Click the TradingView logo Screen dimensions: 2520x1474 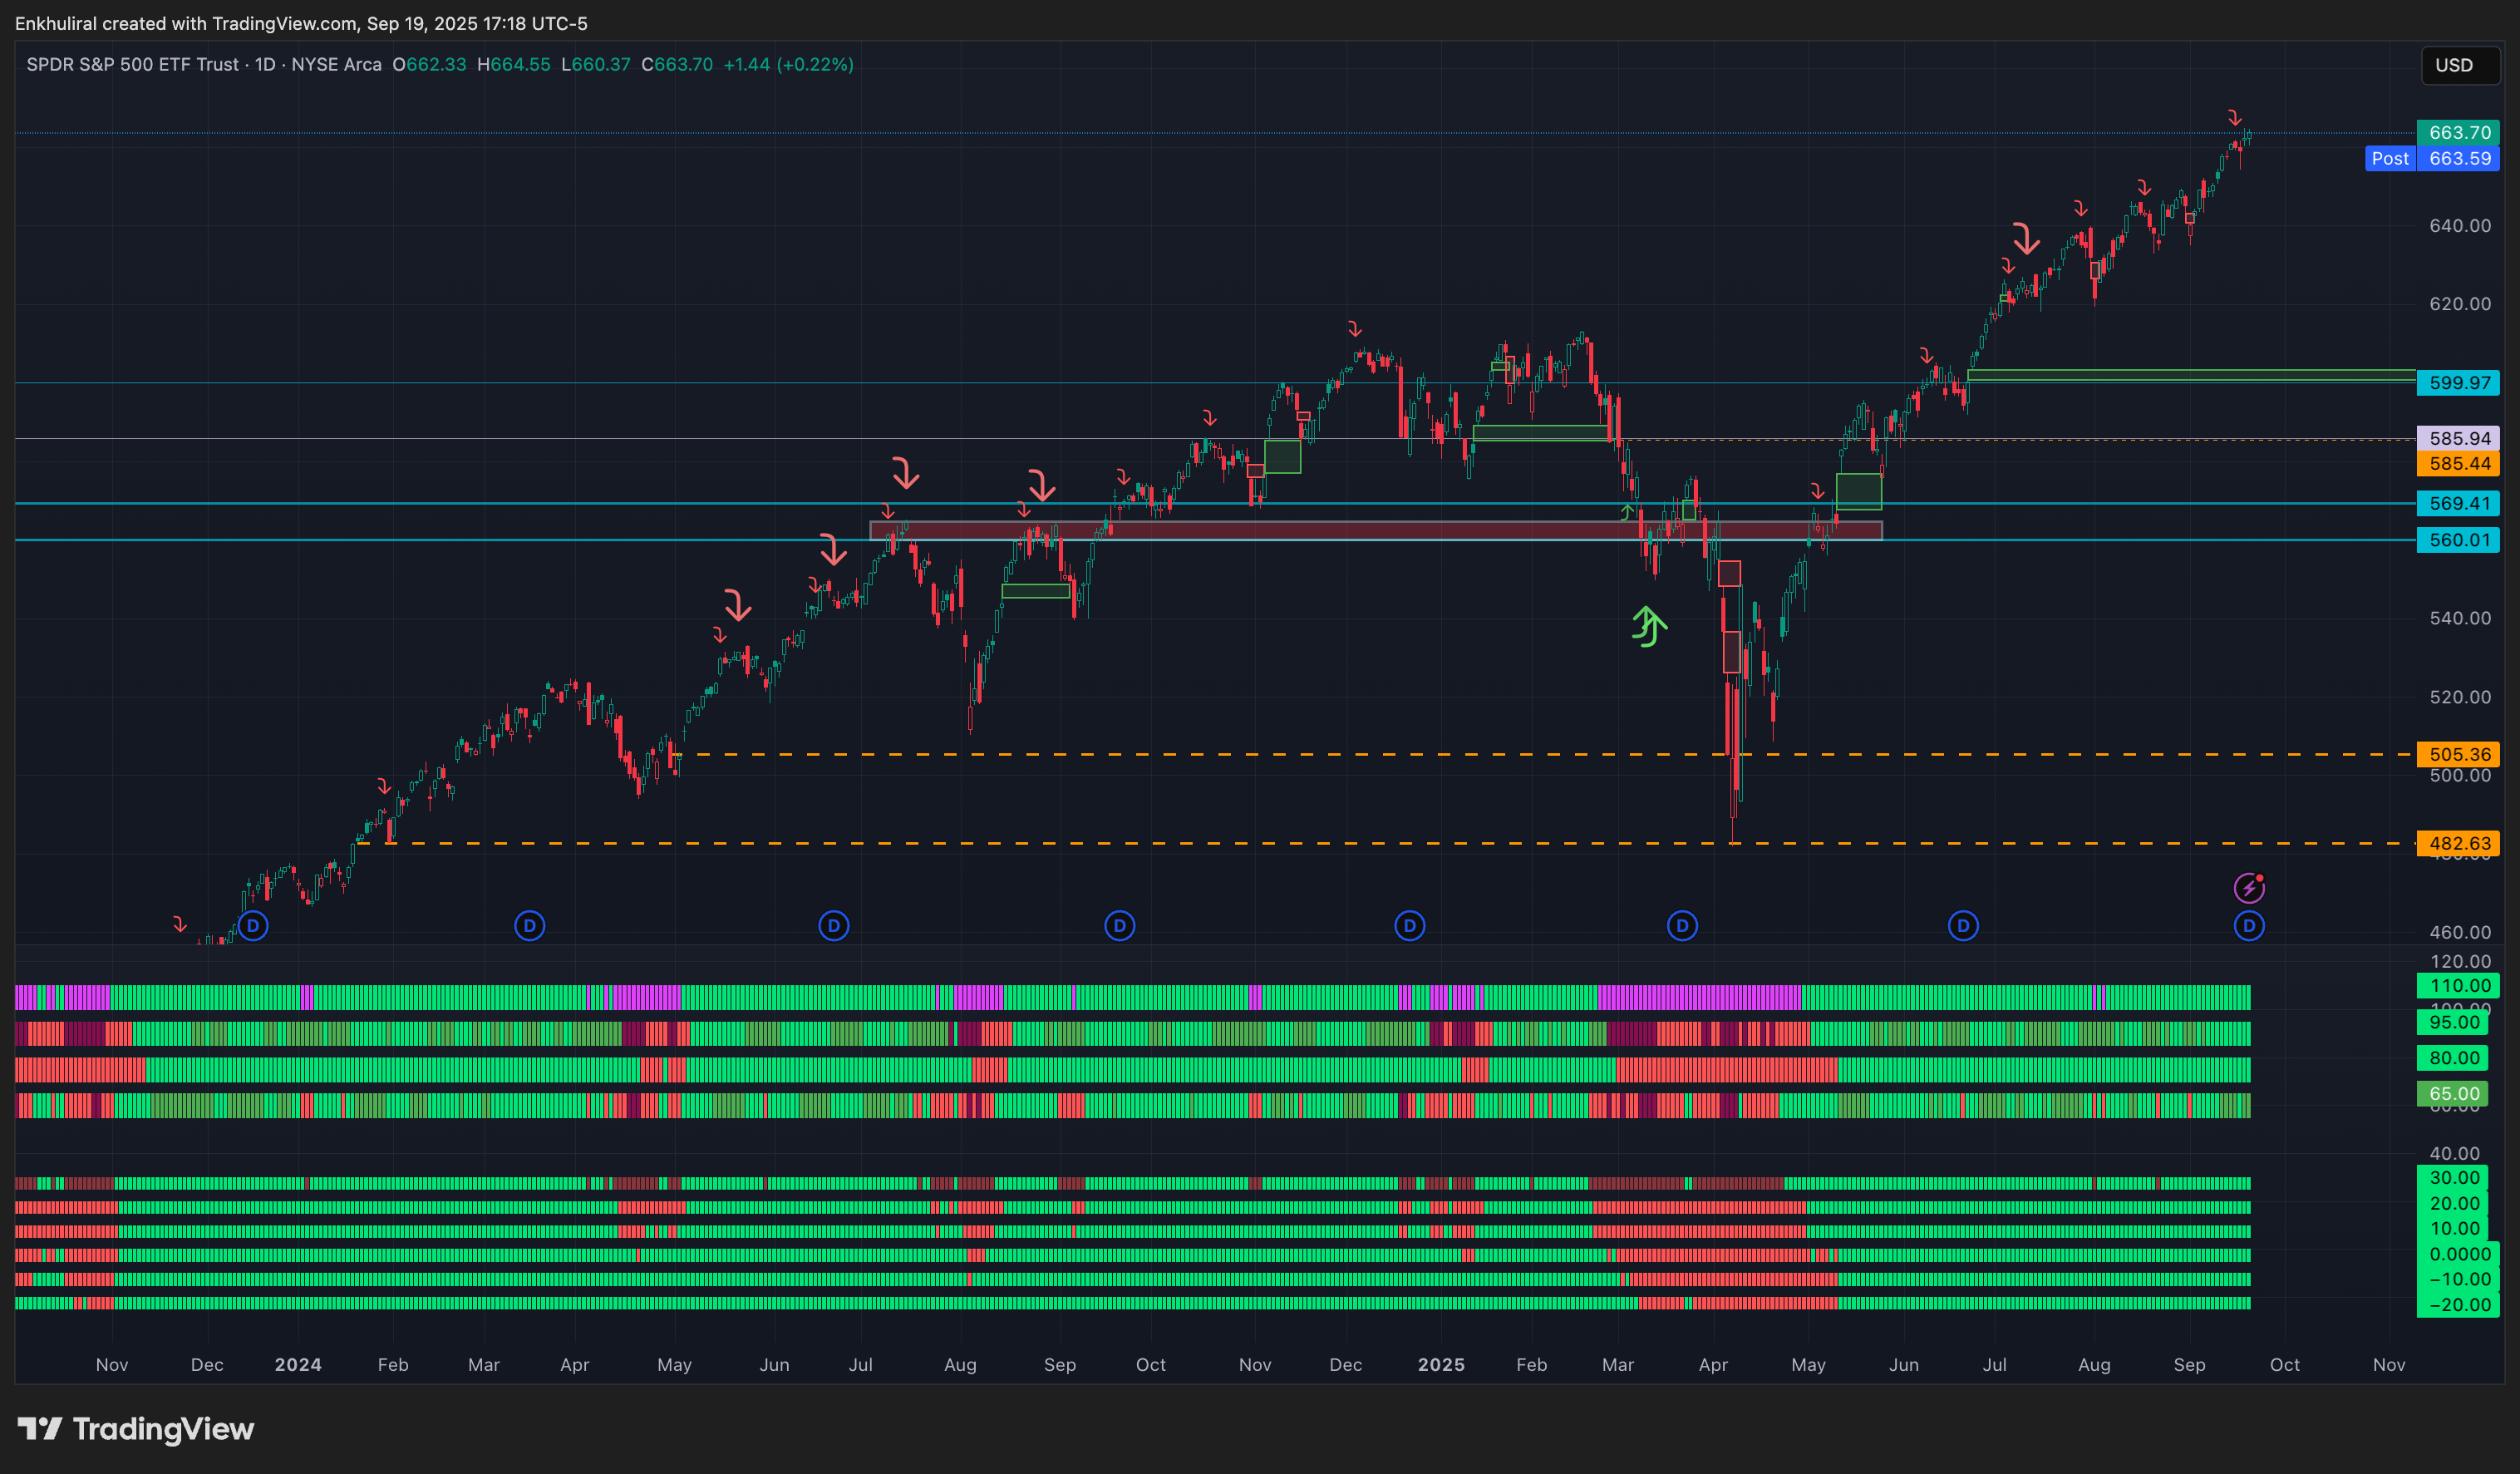coord(136,1429)
